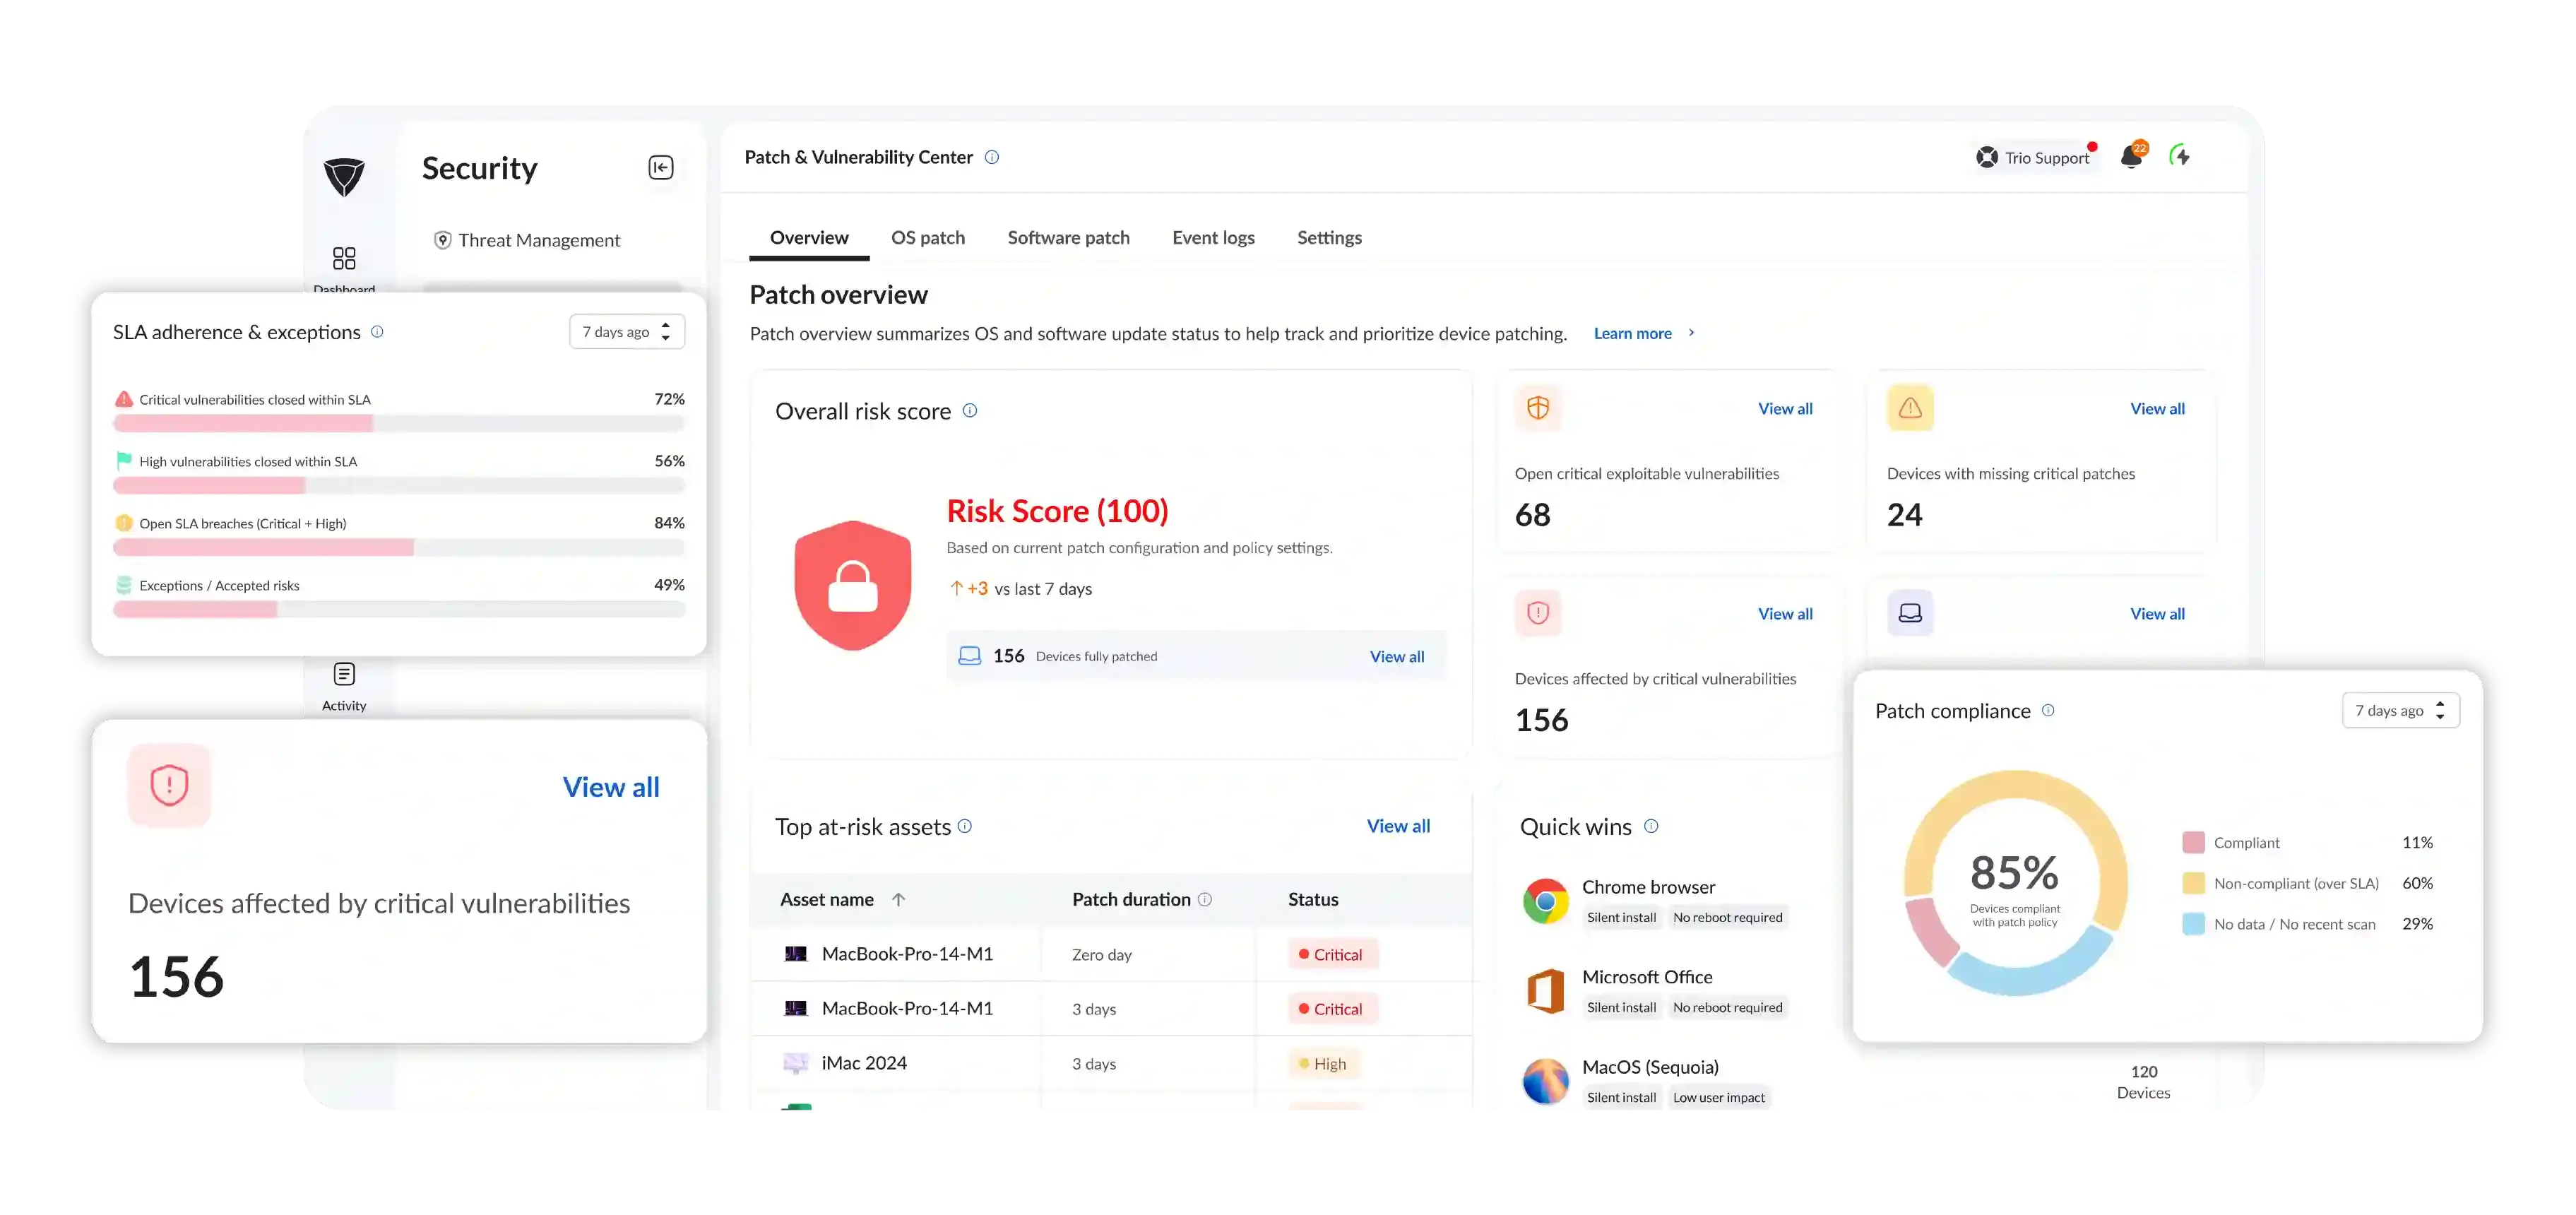Click the No data / No recent scan blue swatch
This screenshot has width=2576, height=1215.
point(2193,925)
